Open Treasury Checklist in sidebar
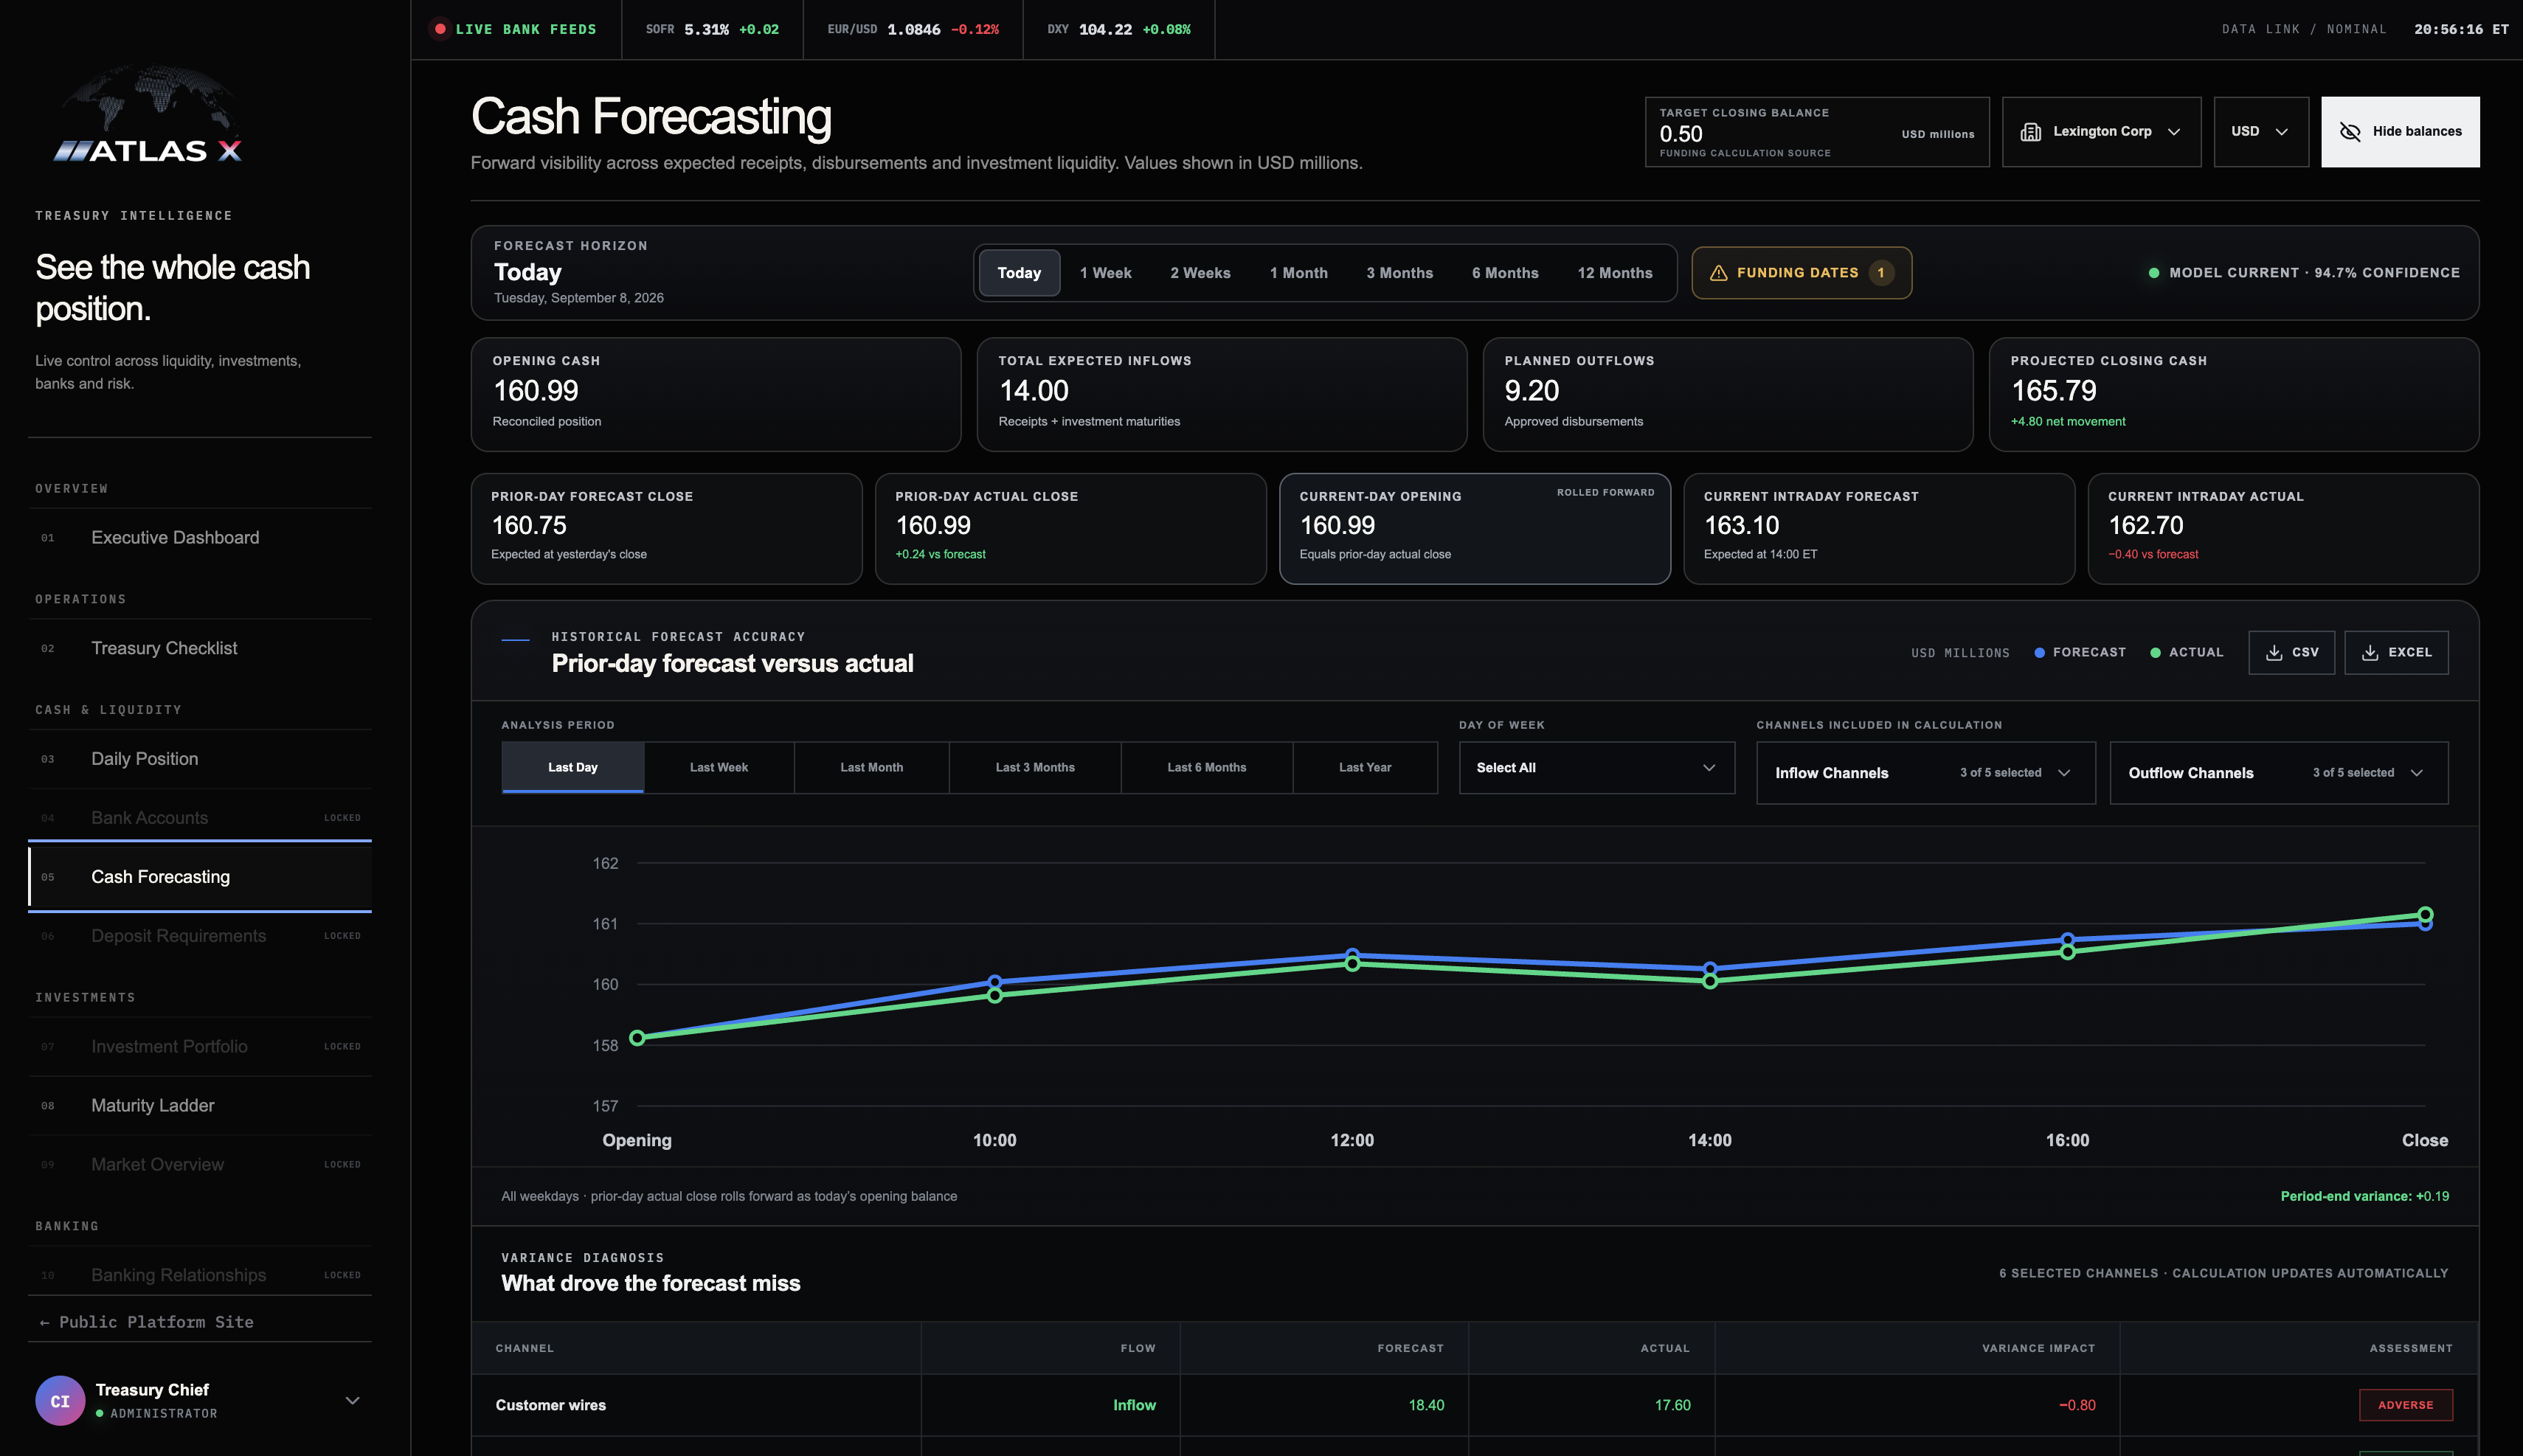 (200, 648)
